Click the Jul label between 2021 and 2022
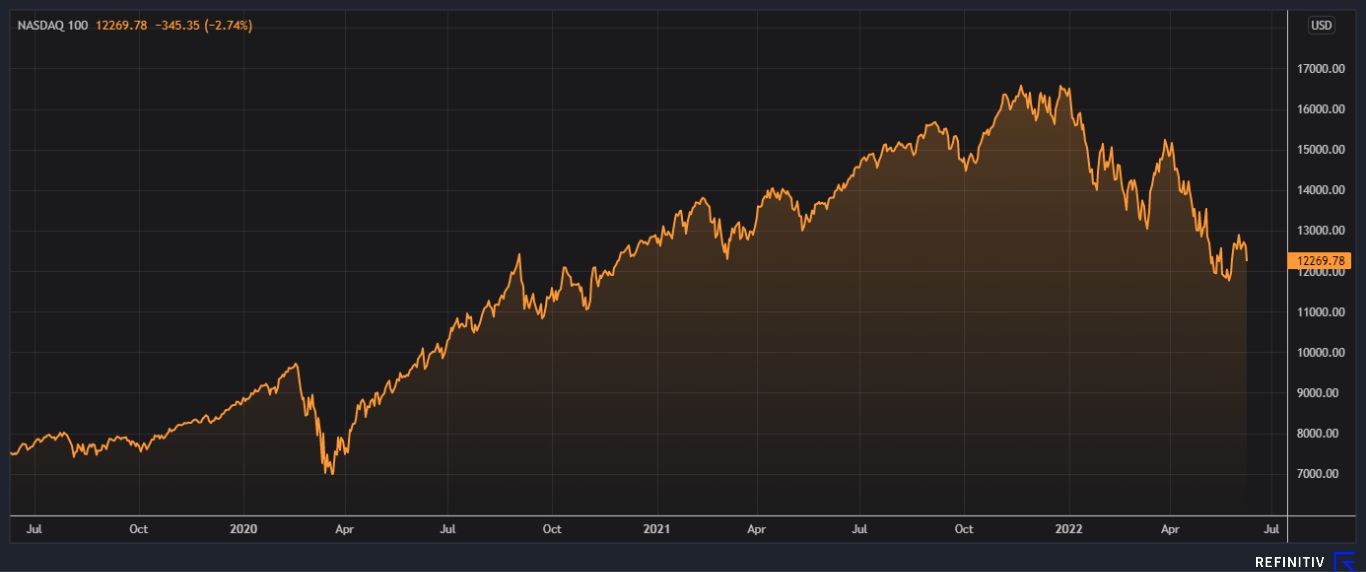This screenshot has height=572, width=1366. coord(861,529)
